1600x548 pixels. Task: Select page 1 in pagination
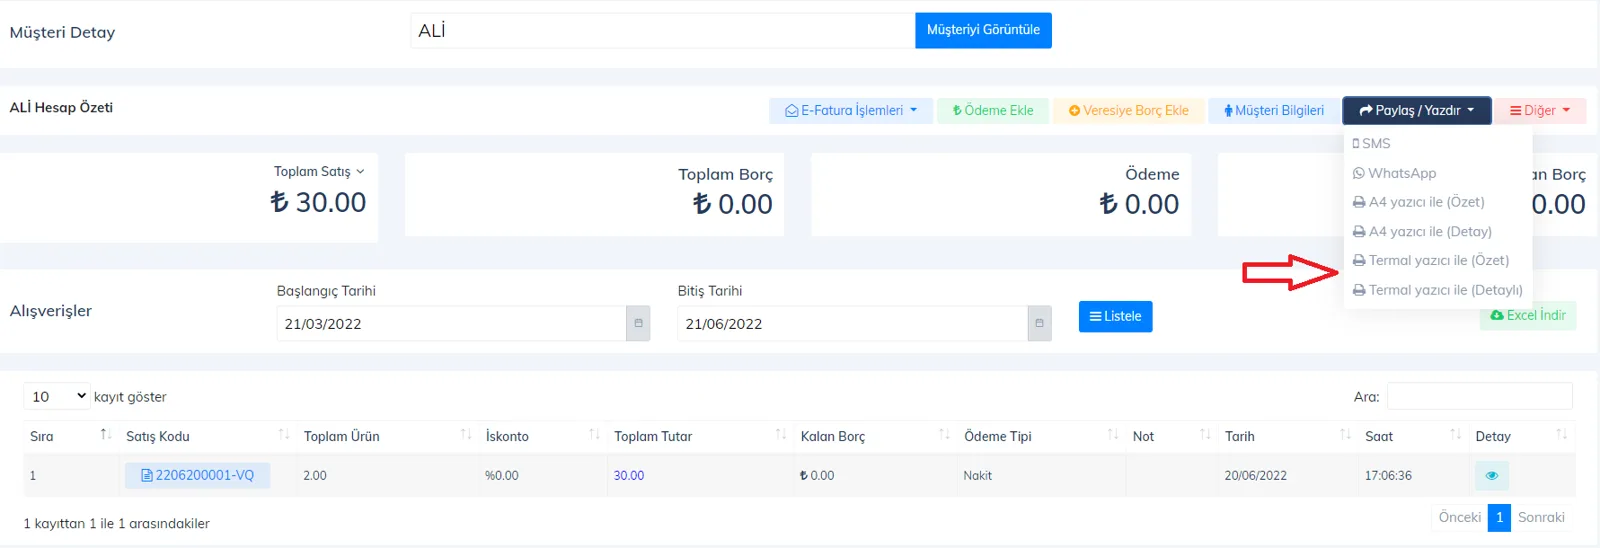click(1499, 517)
